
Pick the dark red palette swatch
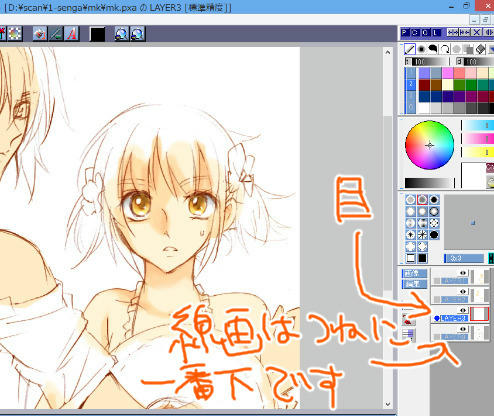tap(424, 85)
